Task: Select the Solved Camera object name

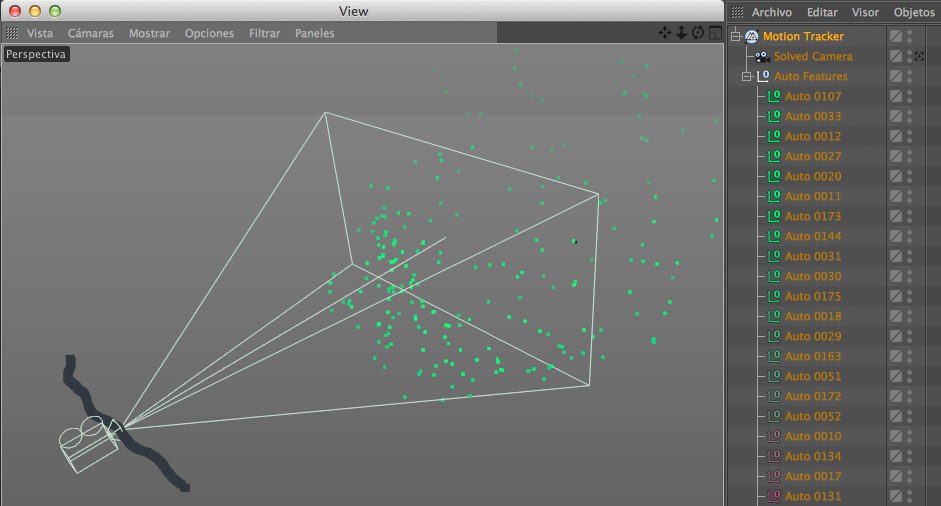Action: [813, 56]
